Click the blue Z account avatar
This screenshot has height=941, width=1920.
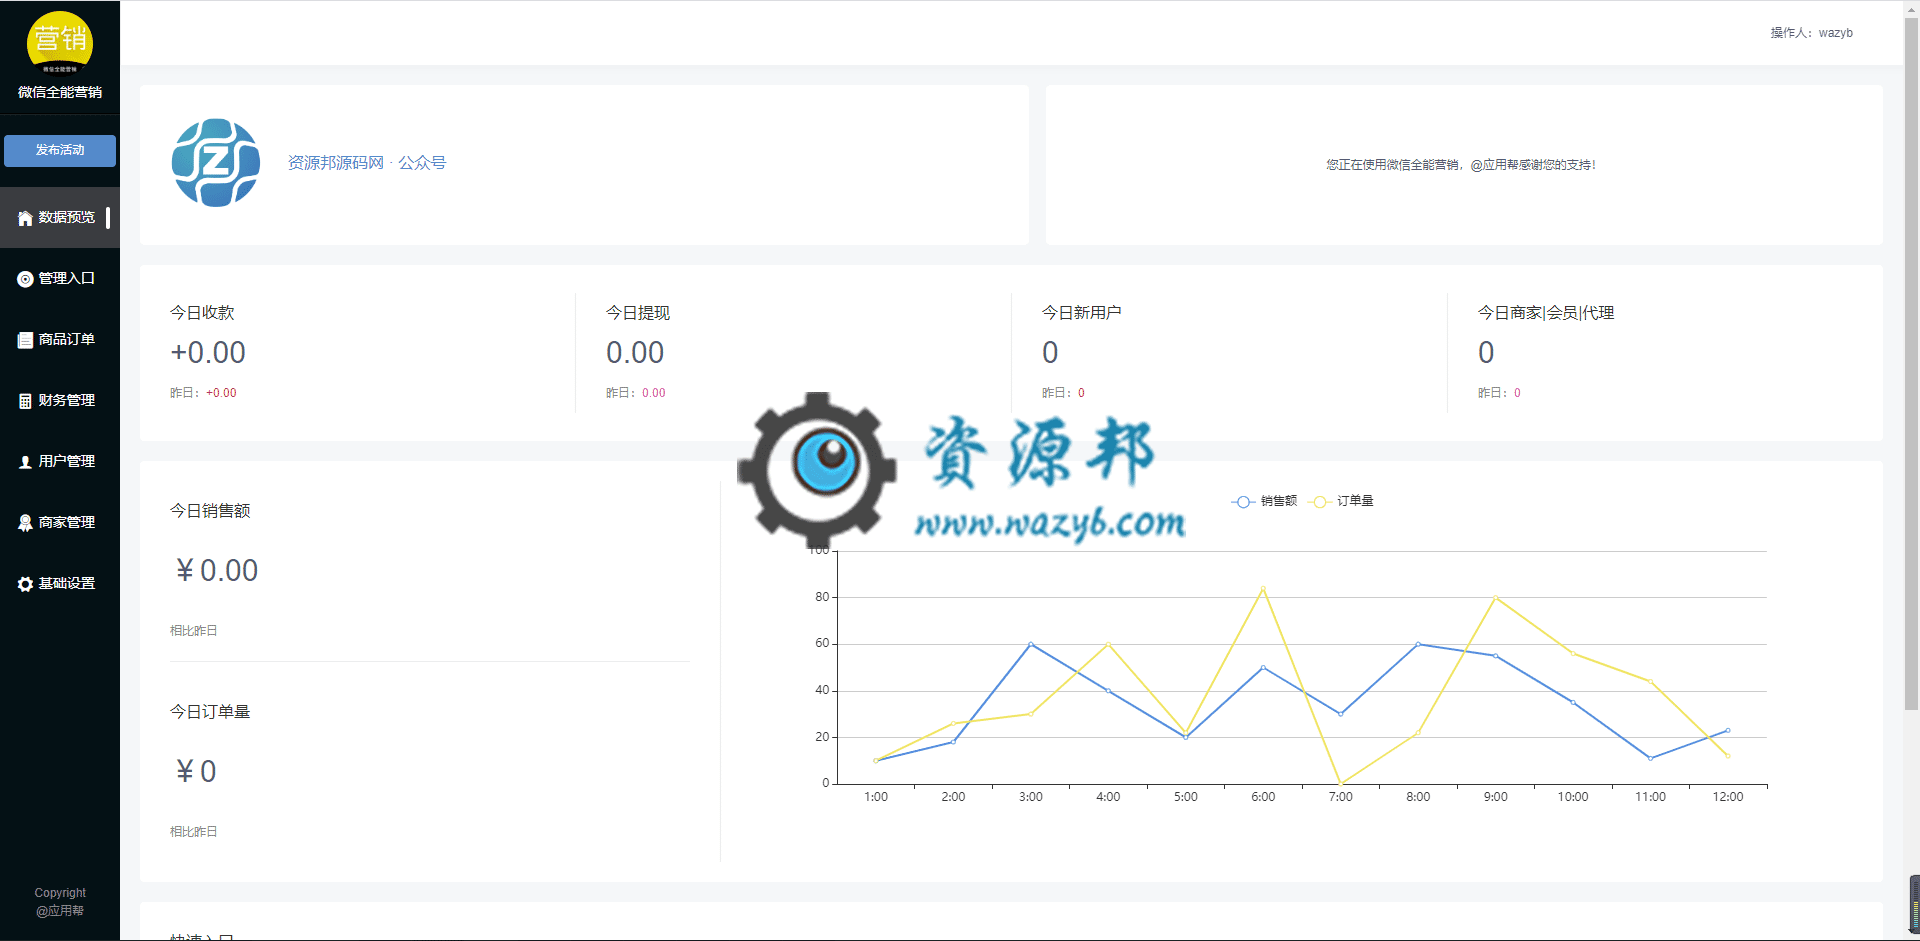[216, 163]
